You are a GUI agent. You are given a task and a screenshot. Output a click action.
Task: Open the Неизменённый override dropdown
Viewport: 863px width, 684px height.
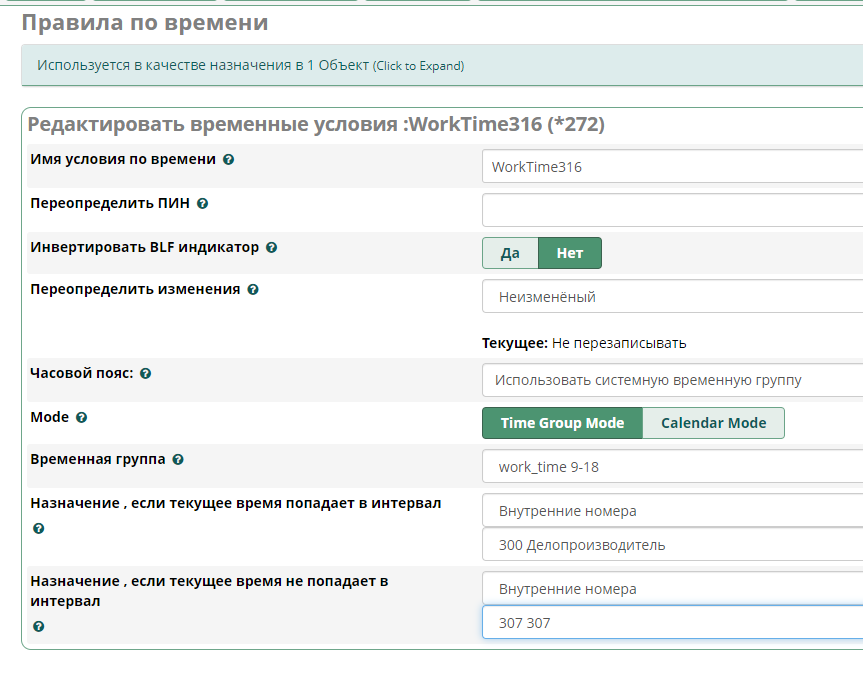[x=672, y=297]
